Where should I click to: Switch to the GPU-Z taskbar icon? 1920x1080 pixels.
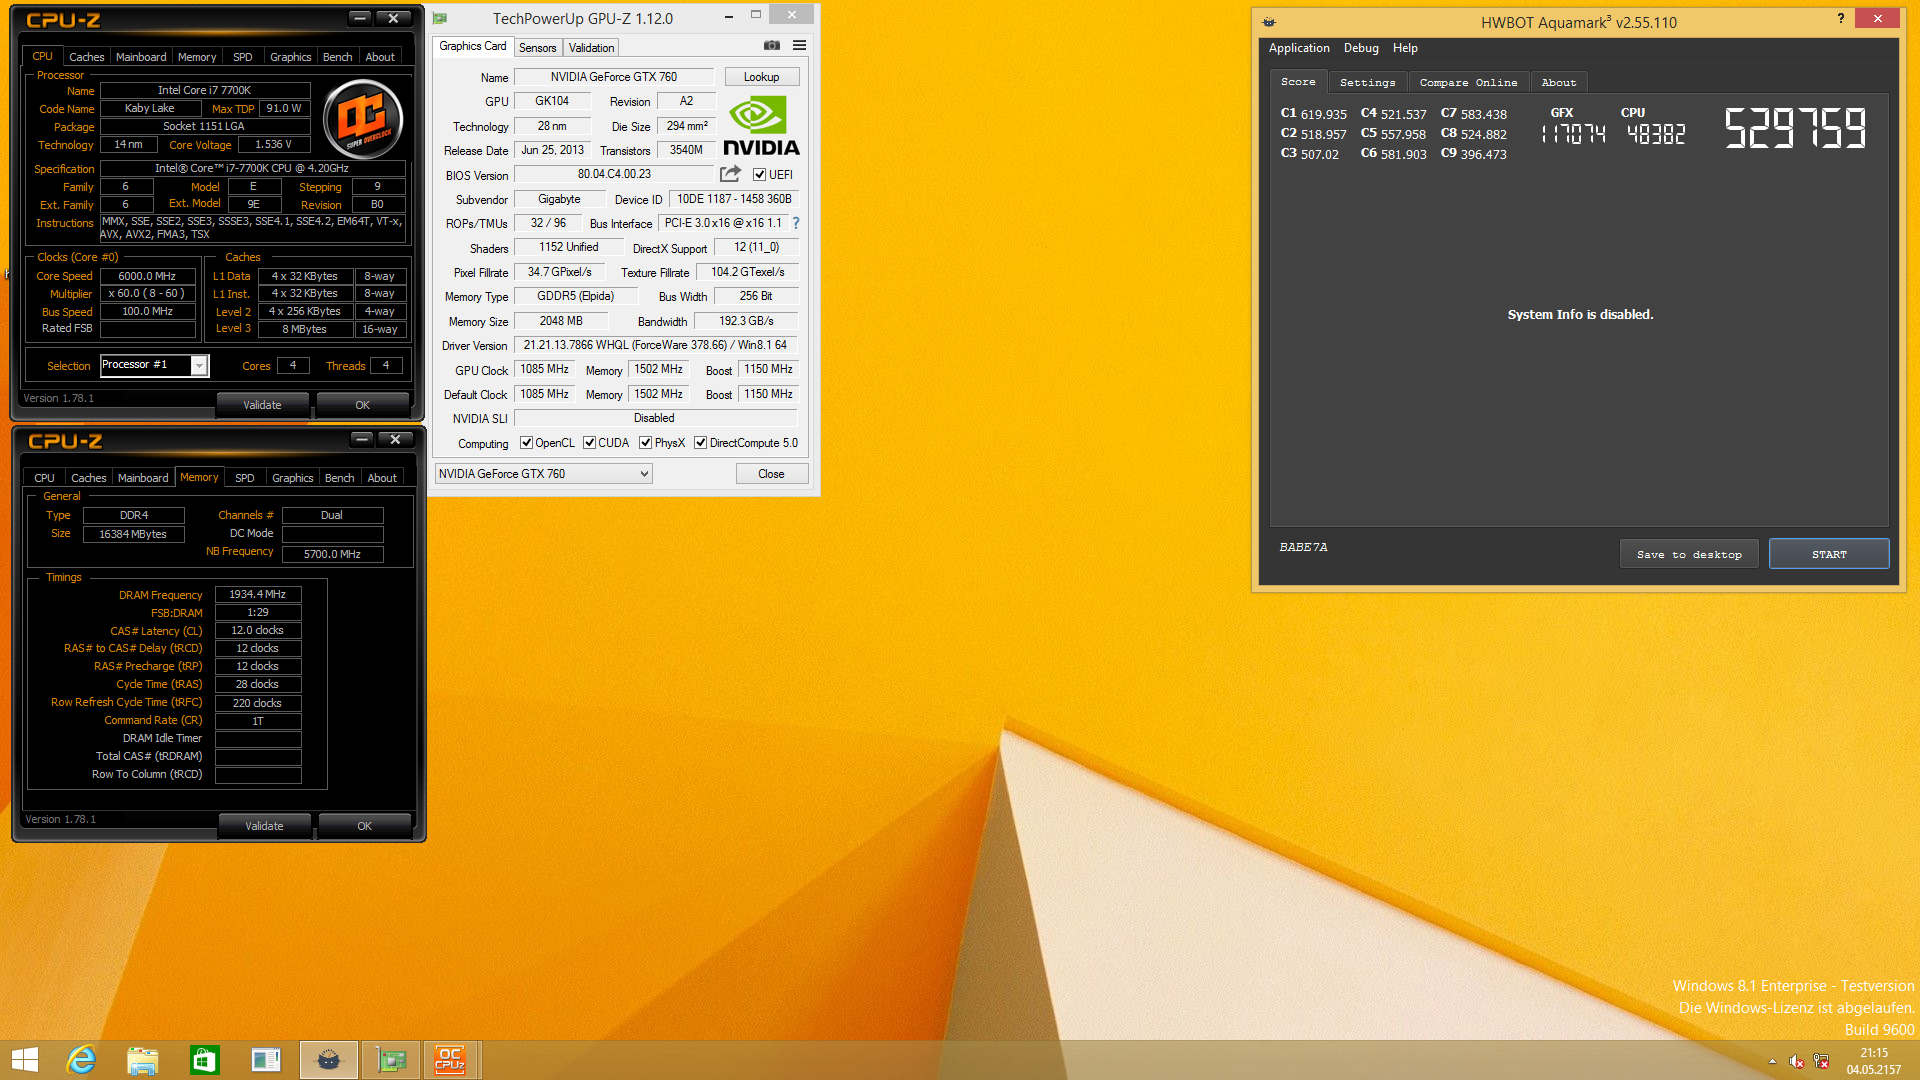391,1060
